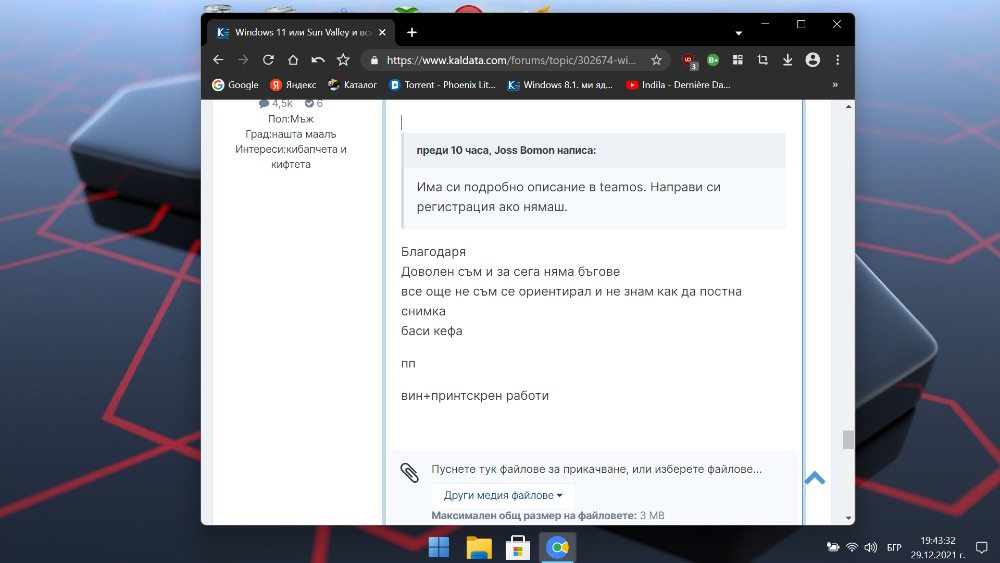The image size is (1000, 563).
Task: Click the profile text Пол:Мъж
Action: click(291, 119)
